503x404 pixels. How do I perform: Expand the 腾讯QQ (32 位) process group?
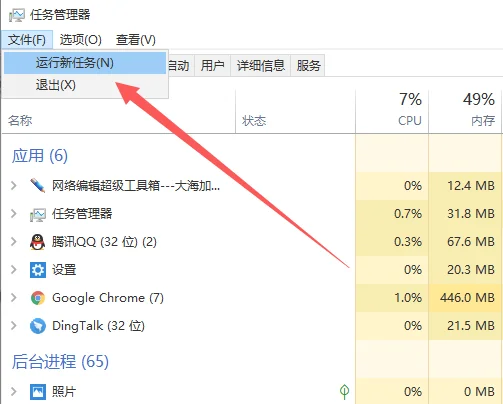tap(14, 242)
